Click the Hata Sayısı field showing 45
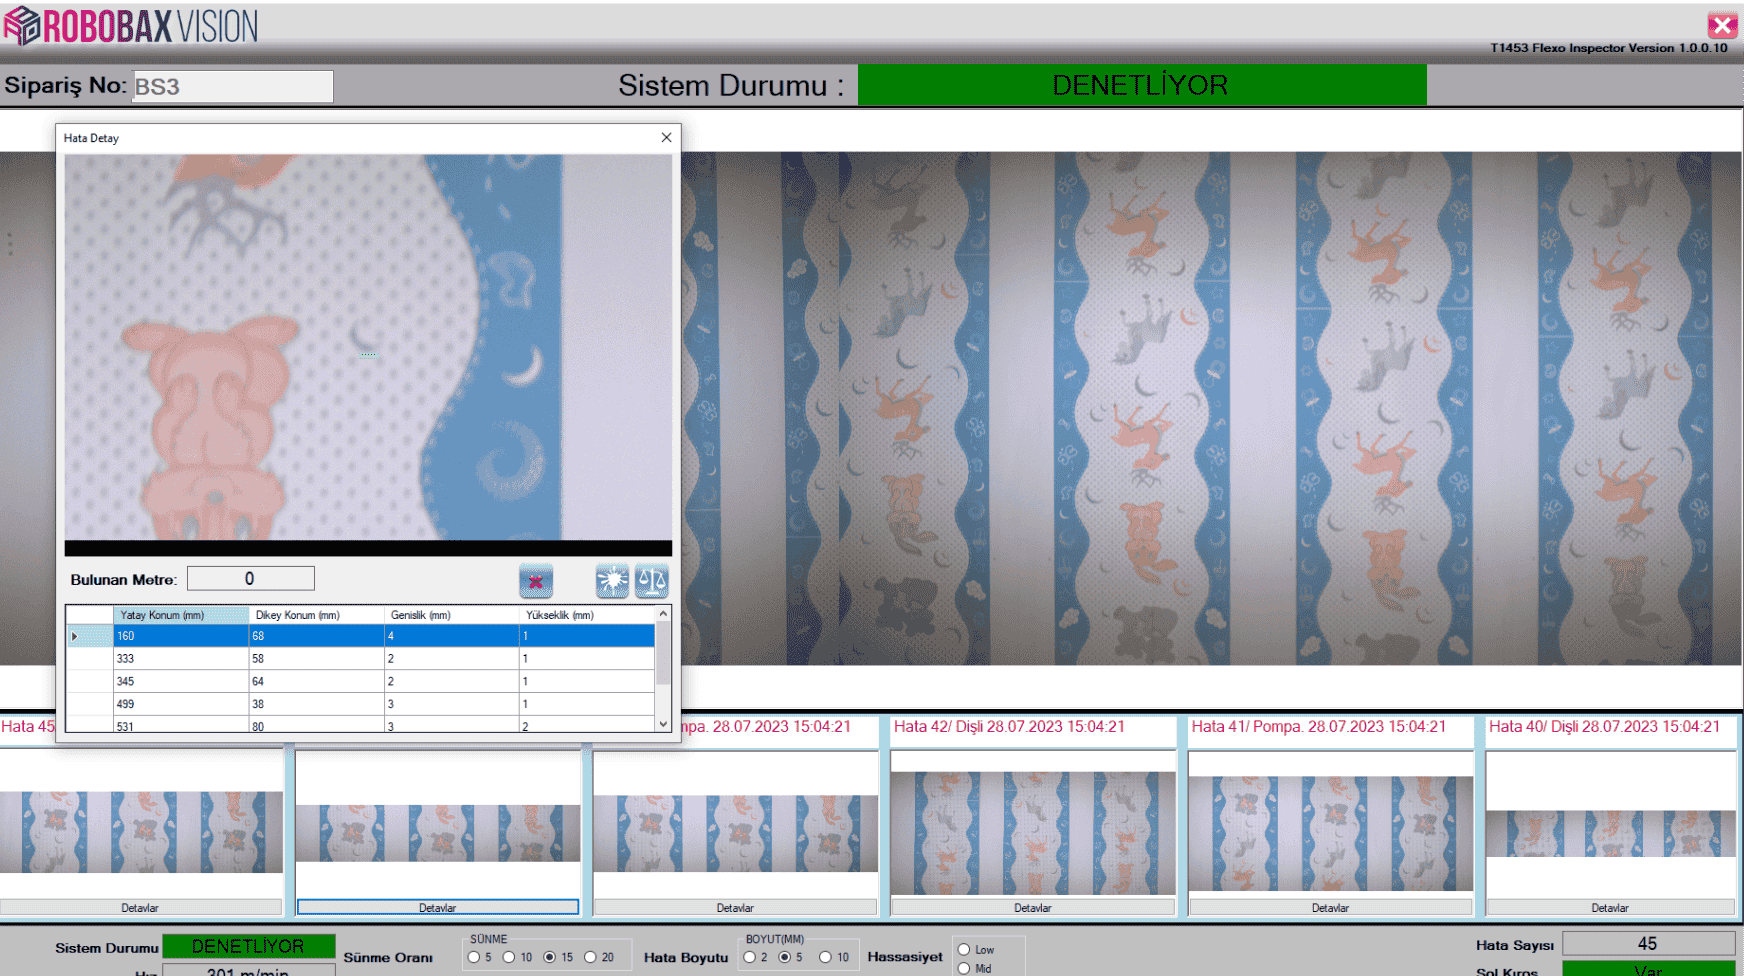 [x=1648, y=943]
